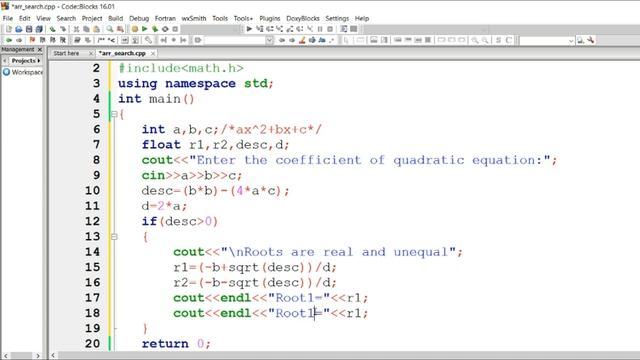This screenshot has height=360, width=640.
Task: Open the Settings menu
Action: (337, 18)
